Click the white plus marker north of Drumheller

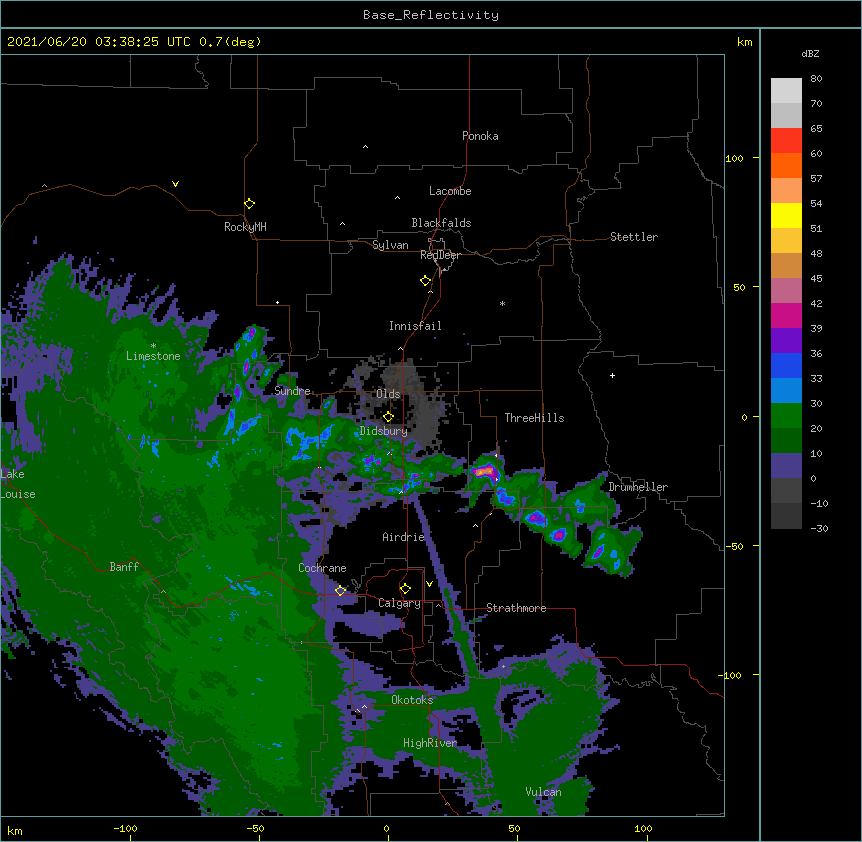click(x=612, y=375)
